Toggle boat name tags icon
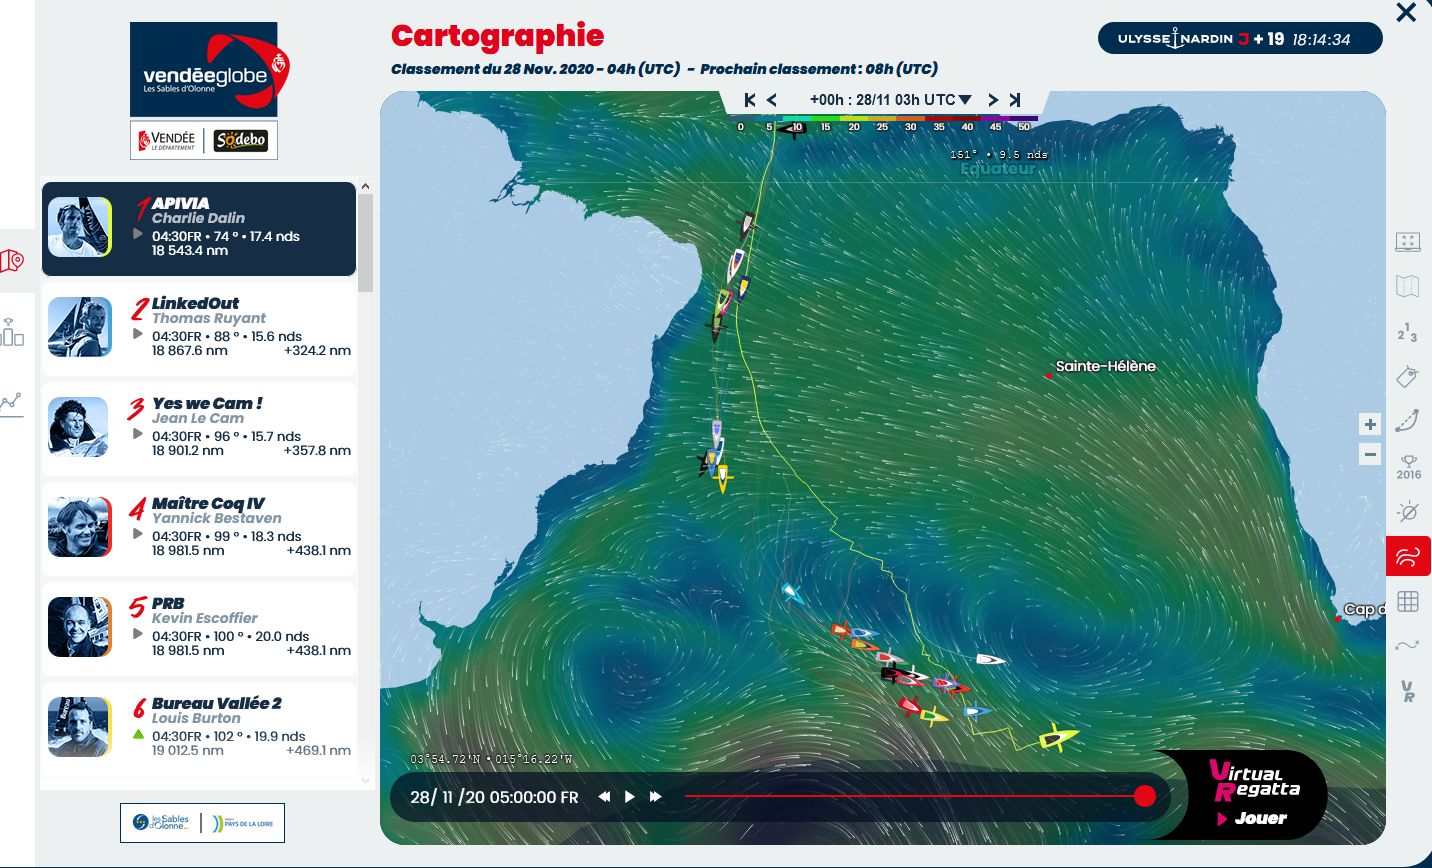The image size is (1432, 868). tap(1407, 376)
